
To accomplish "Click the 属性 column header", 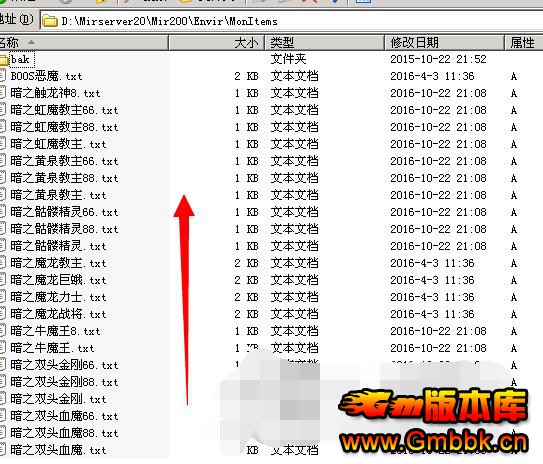I will [524, 43].
